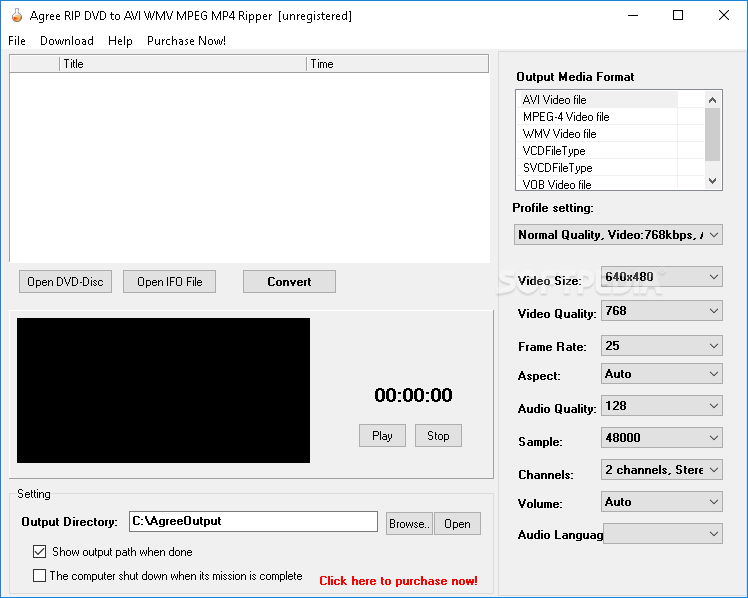Select AVI Video file format
The width and height of the screenshot is (748, 598).
click(596, 100)
